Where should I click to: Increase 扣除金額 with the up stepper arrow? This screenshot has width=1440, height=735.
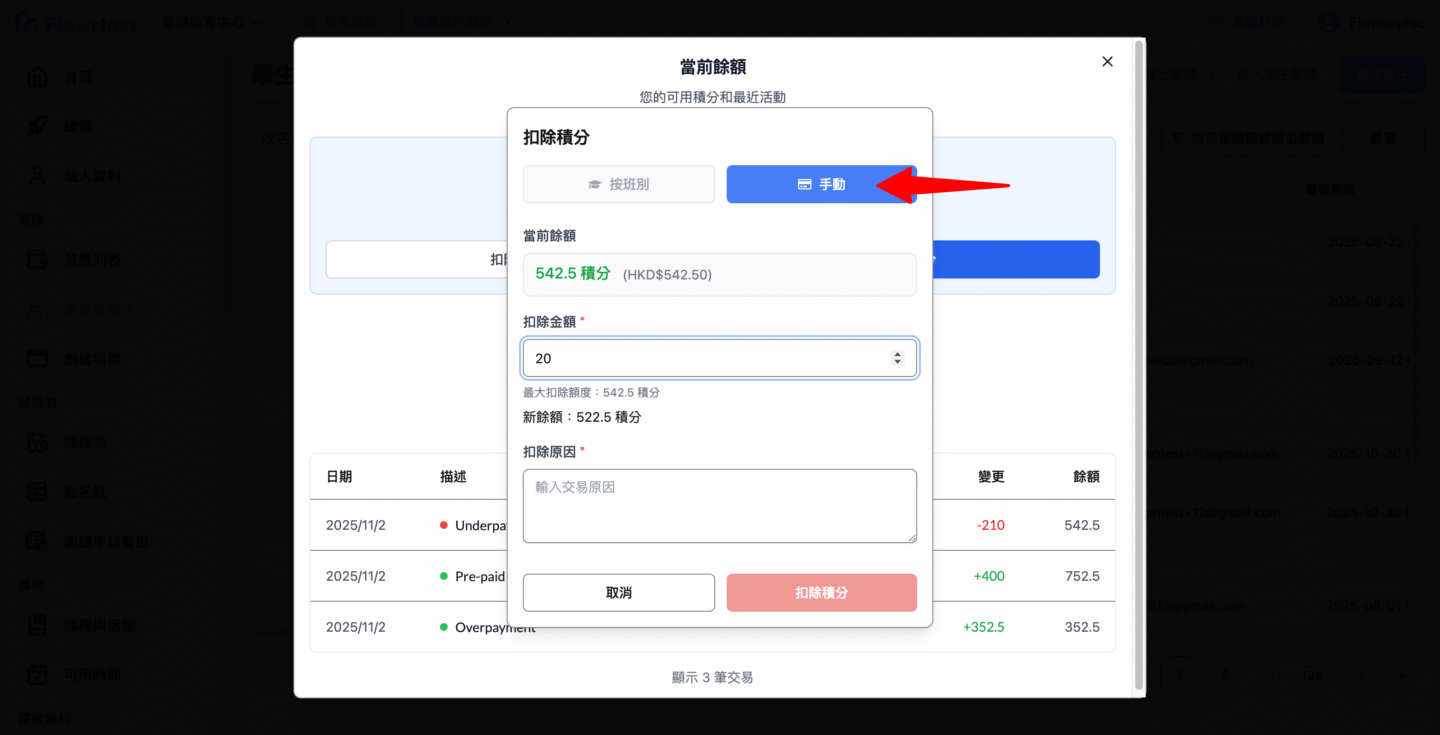click(897, 354)
